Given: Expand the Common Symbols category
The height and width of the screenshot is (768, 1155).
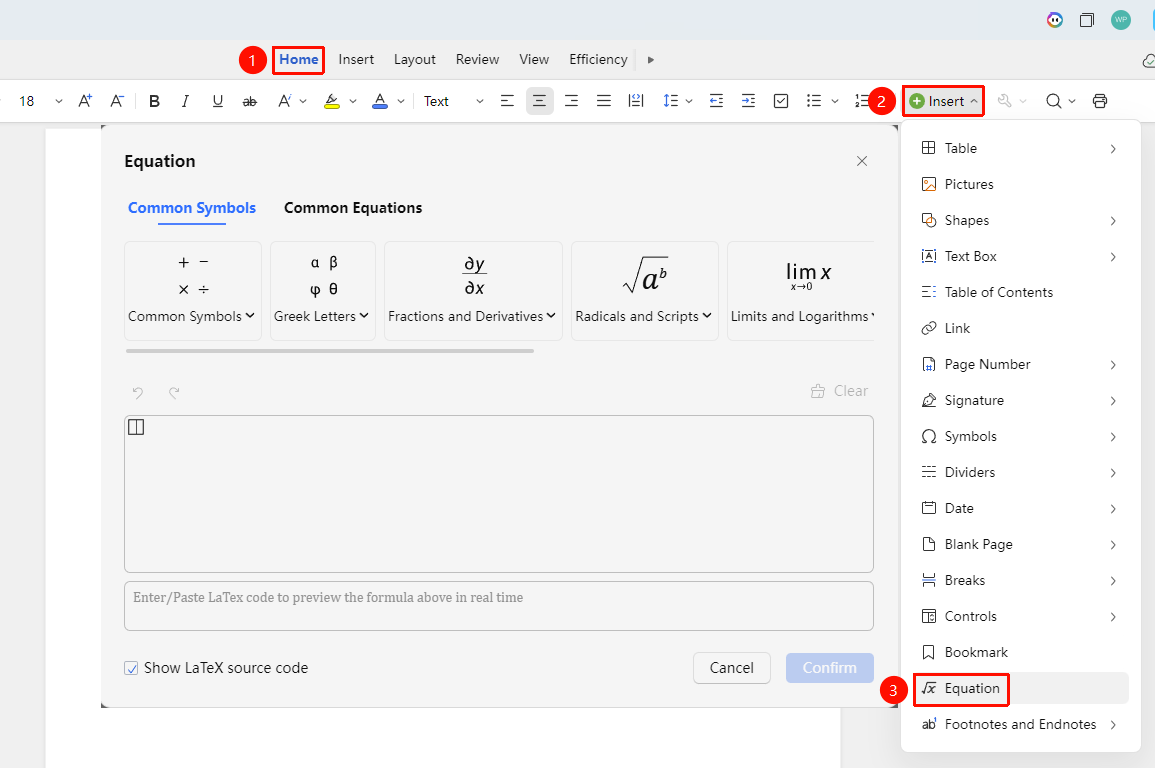Looking at the screenshot, I should point(192,290).
